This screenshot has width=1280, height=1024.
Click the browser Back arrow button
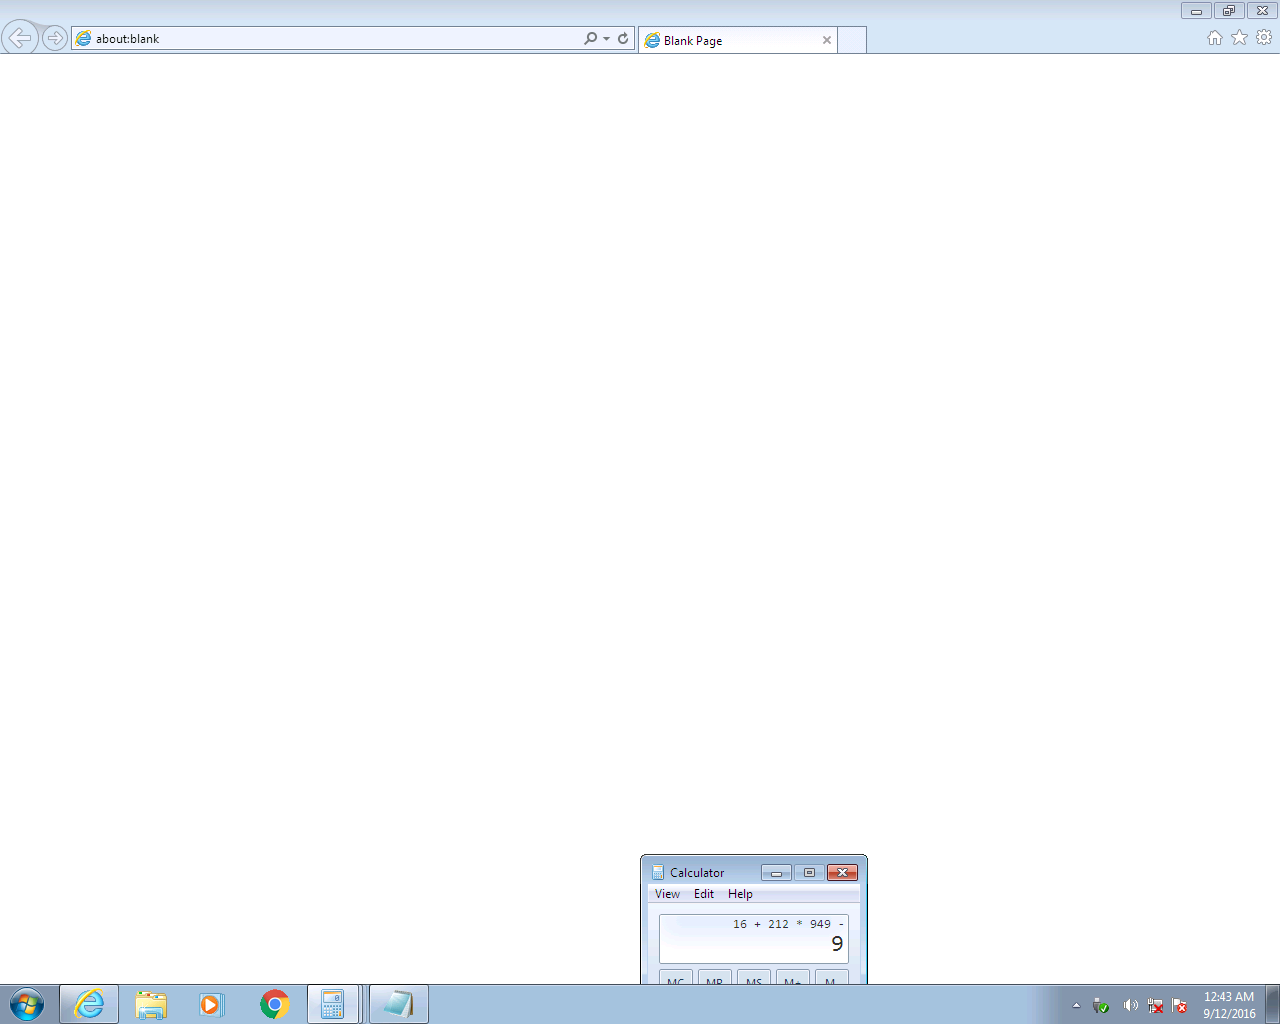point(20,38)
